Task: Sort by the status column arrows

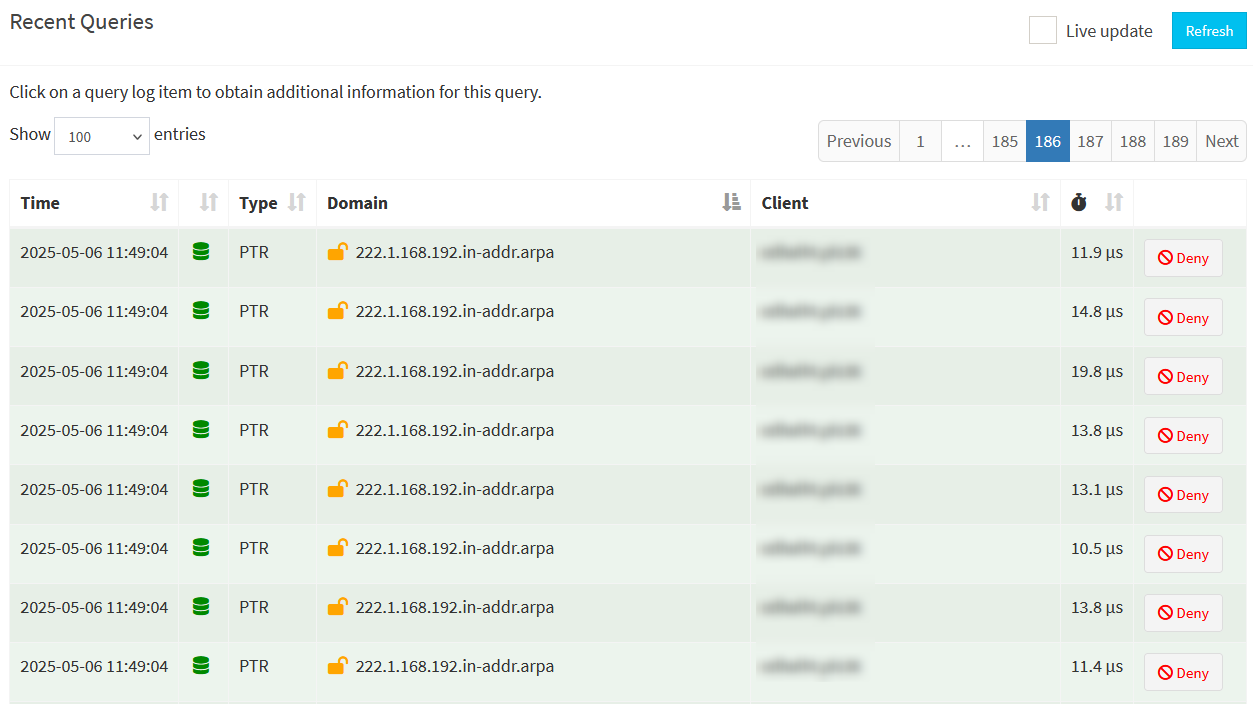Action: [x=208, y=203]
